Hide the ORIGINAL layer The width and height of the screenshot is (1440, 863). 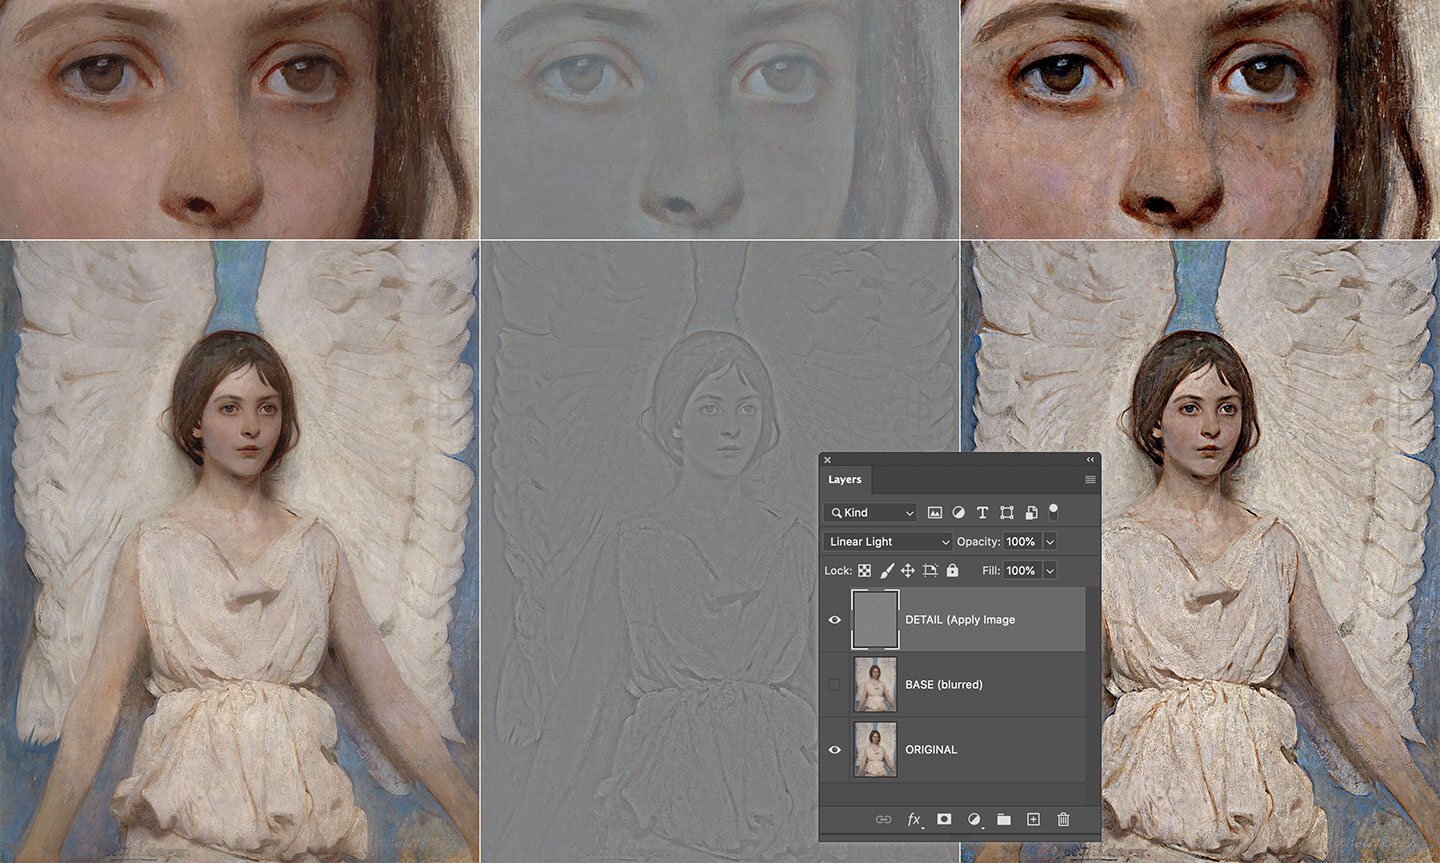pos(834,750)
